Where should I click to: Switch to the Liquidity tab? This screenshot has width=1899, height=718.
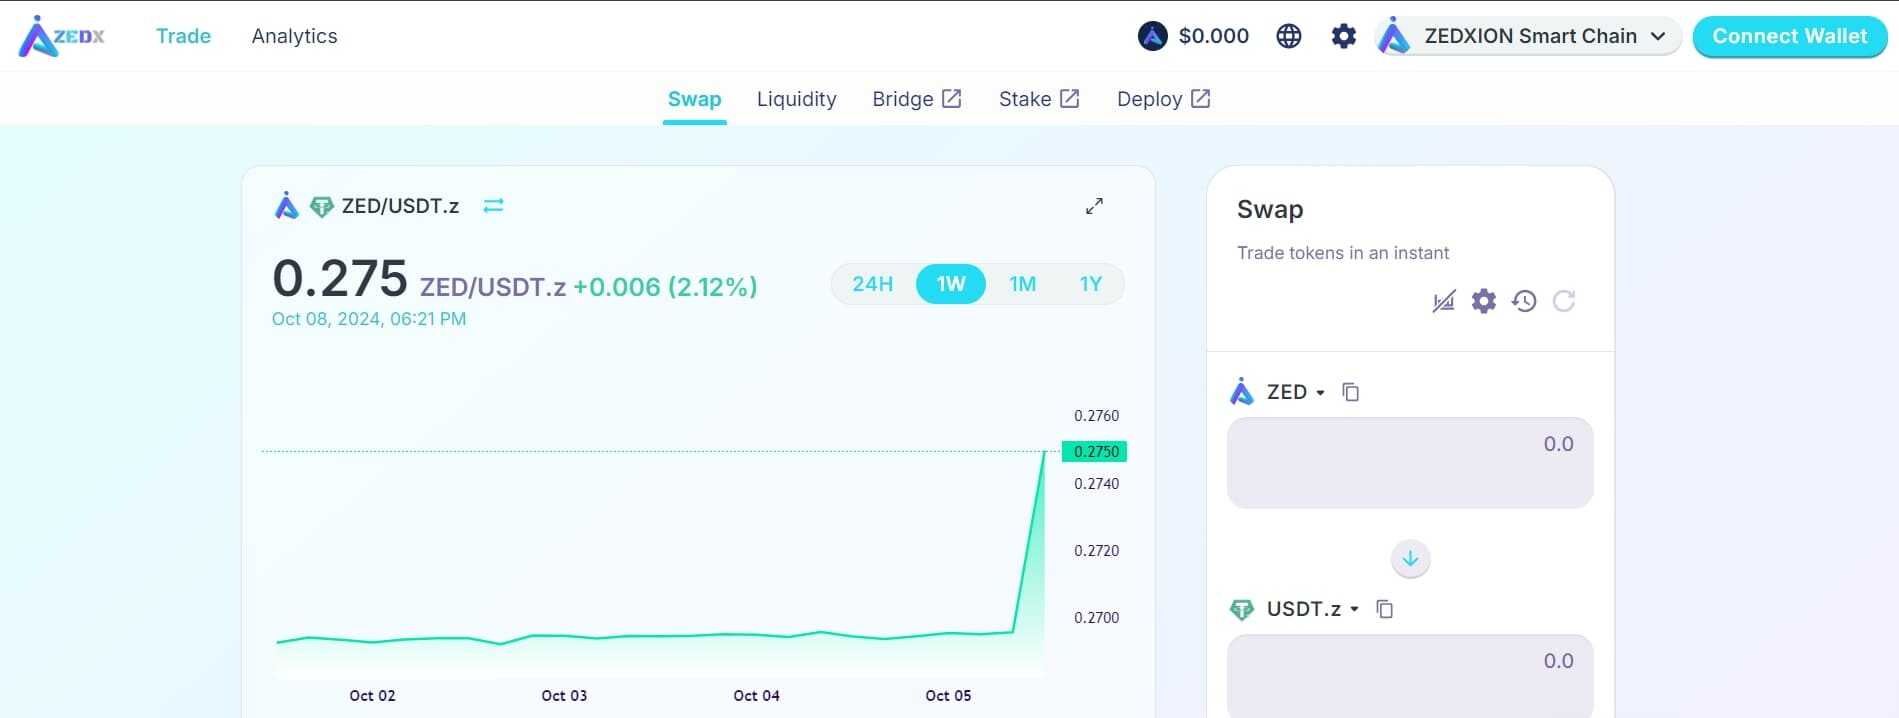797,98
